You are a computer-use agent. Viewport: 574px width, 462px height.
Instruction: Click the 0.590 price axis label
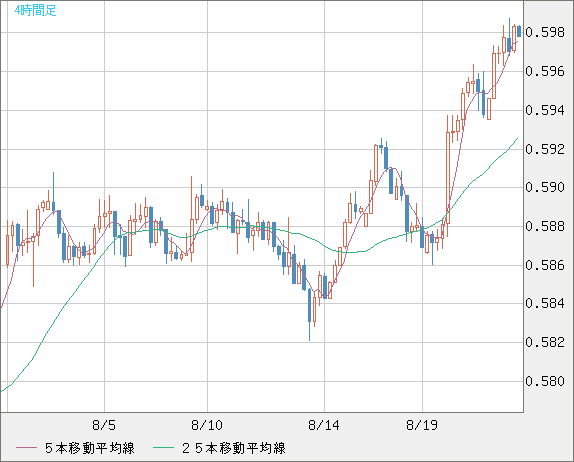pos(545,187)
